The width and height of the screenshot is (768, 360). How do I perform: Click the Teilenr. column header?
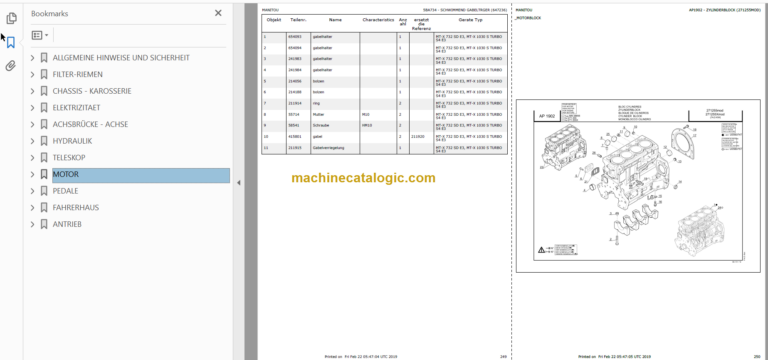298,20
